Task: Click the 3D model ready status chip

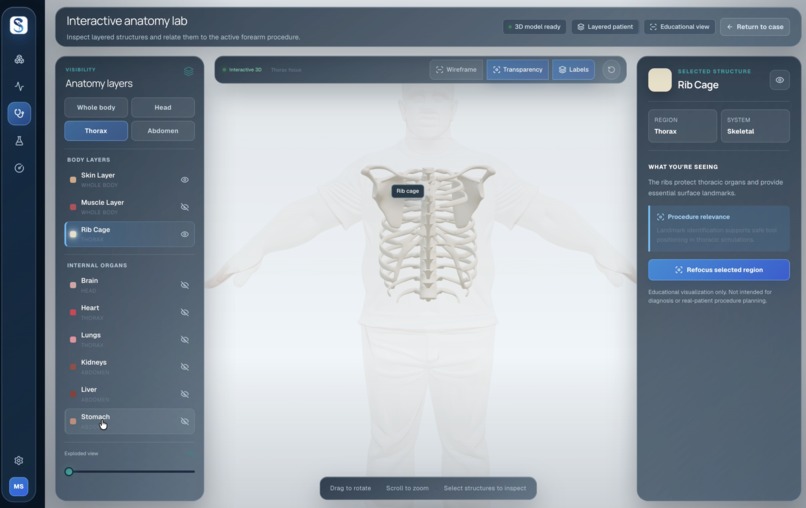Action: coord(534,27)
